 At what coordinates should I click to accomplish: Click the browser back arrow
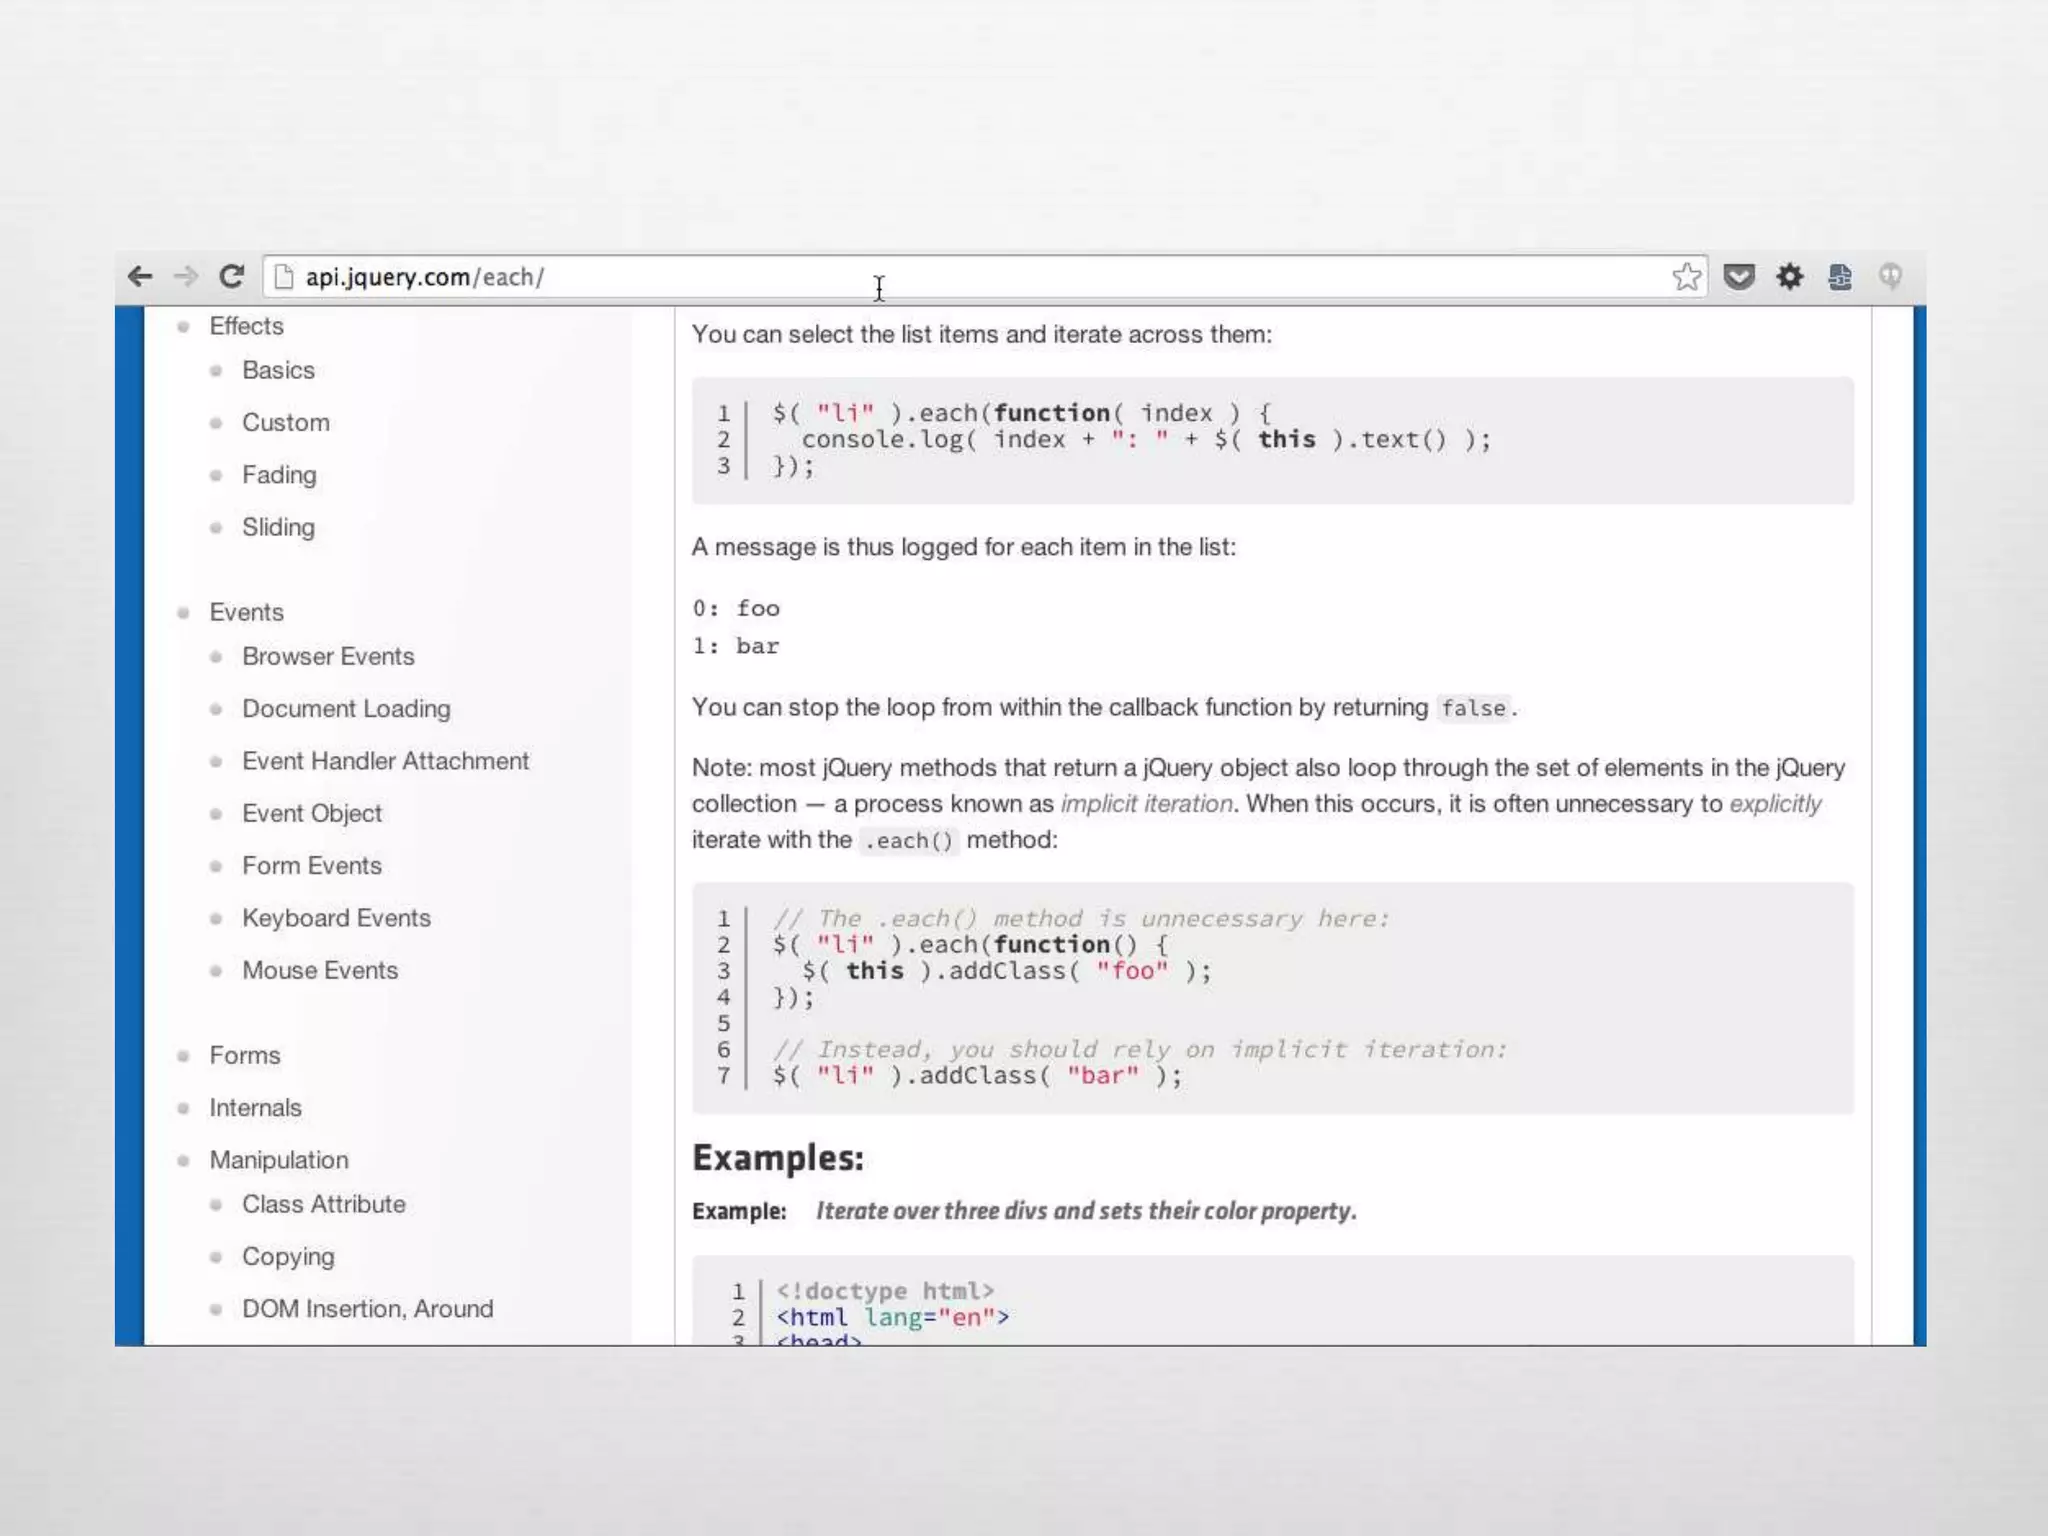coord(140,277)
